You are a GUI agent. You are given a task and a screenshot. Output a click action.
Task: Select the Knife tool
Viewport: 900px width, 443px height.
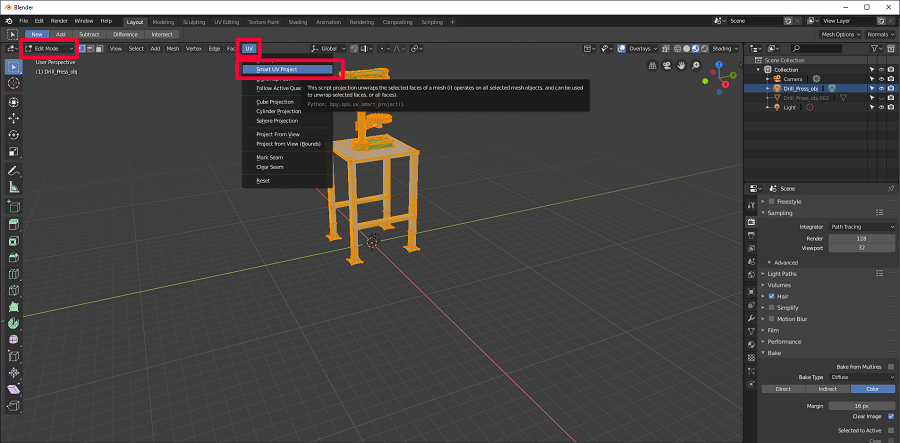pyautogui.click(x=14, y=290)
